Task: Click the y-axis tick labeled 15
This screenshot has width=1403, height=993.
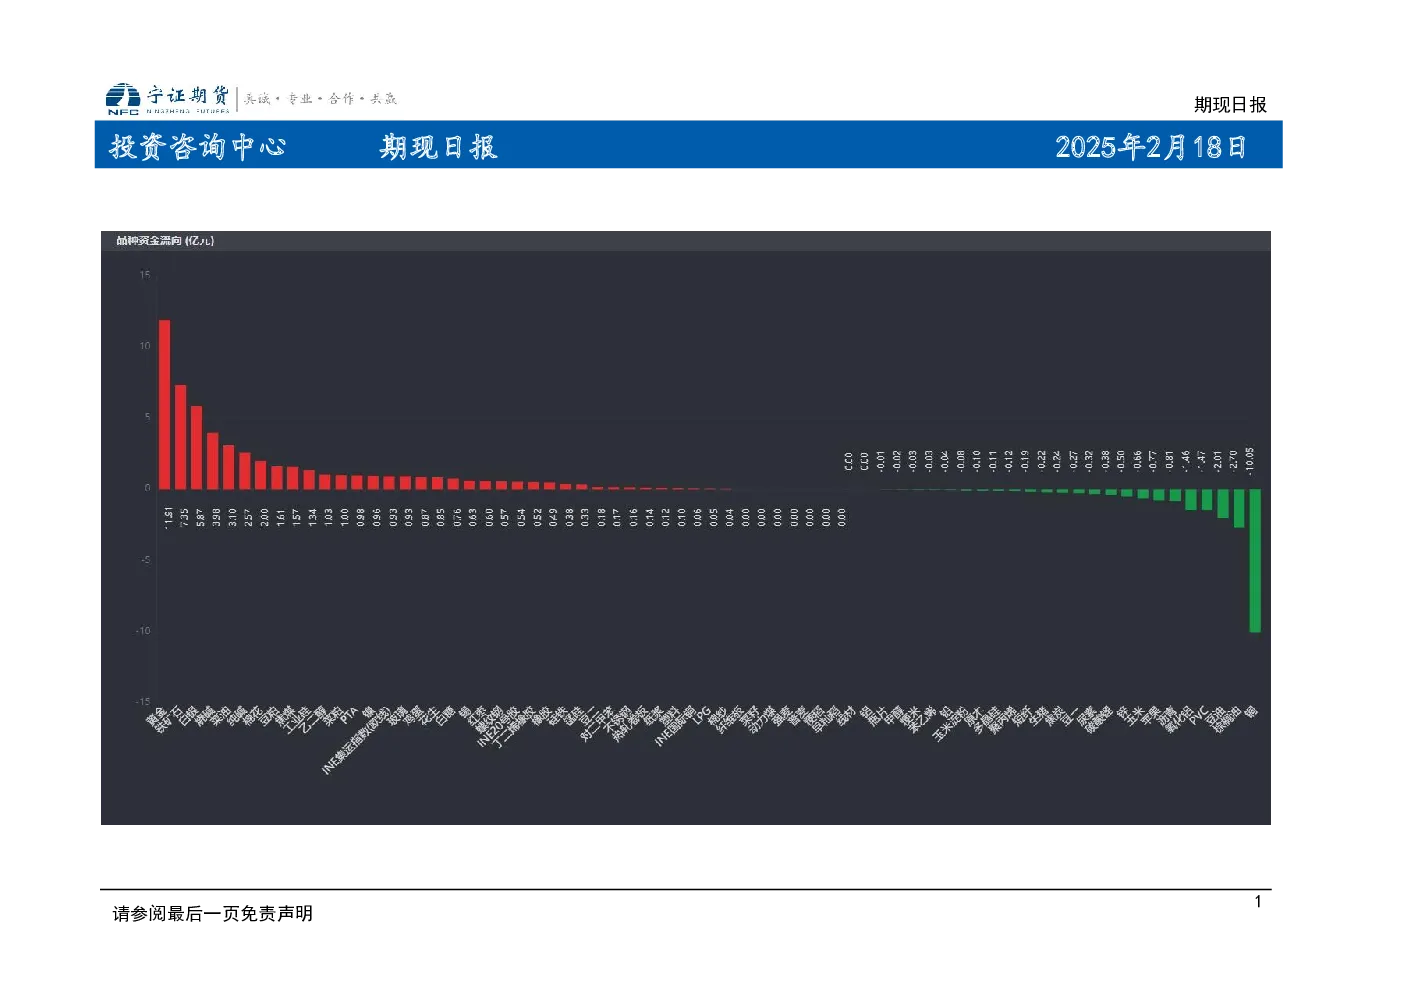Action: [x=145, y=274]
